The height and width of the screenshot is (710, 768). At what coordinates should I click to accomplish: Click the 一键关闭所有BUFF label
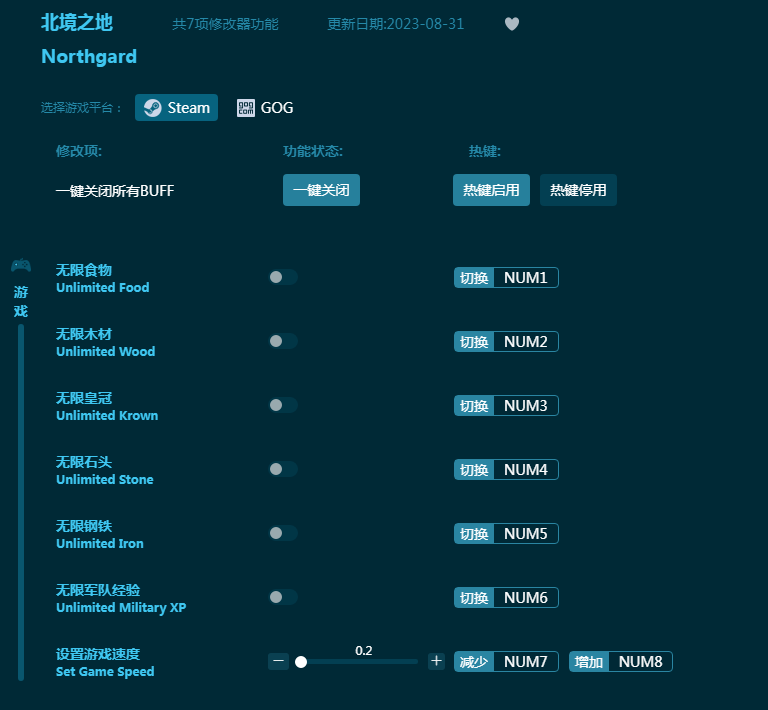coord(115,190)
